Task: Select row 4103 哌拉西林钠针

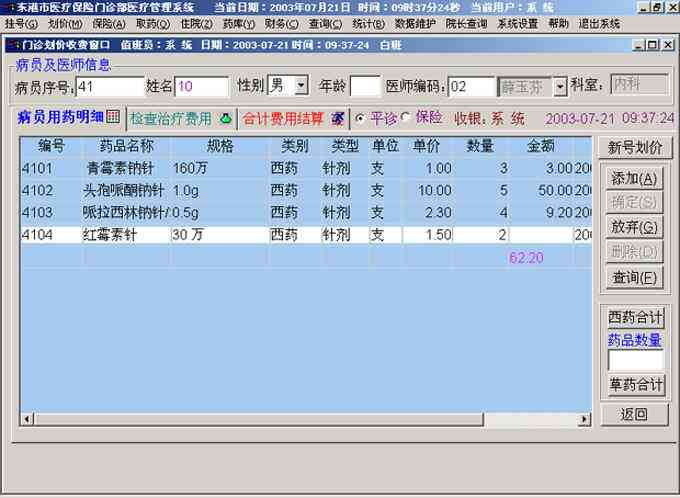Action: (306, 212)
